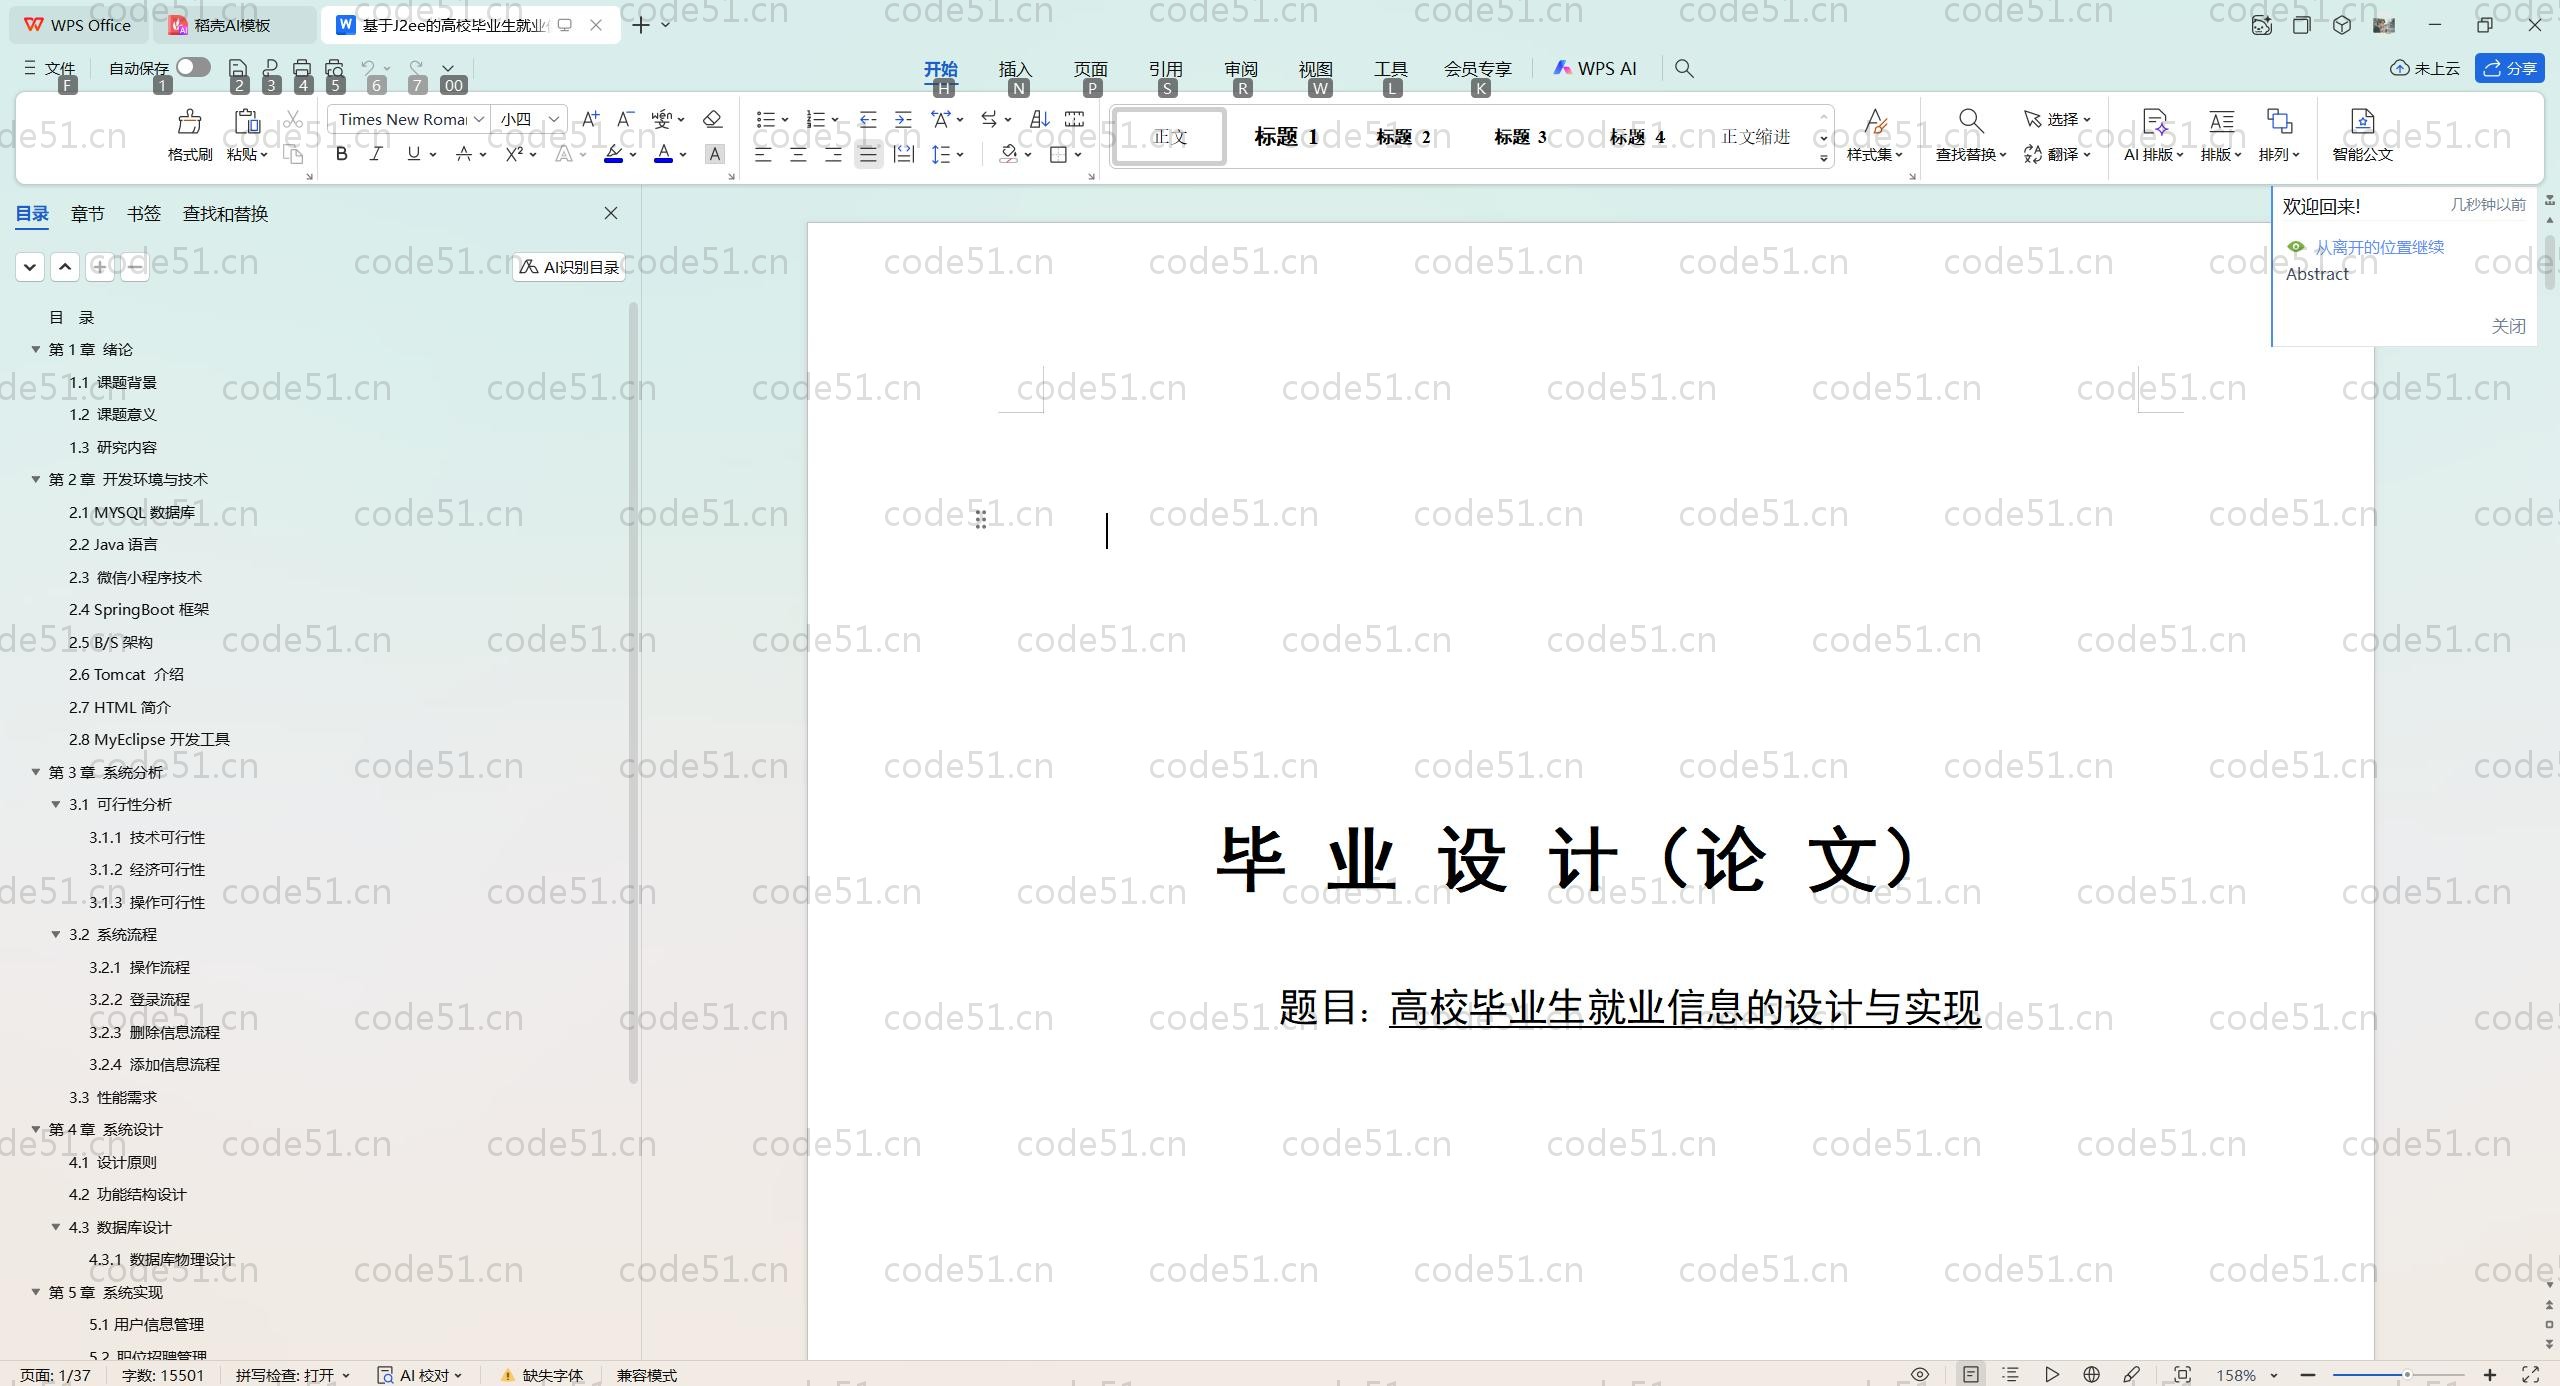Image resolution: width=2560 pixels, height=1386 pixels.
Task: Switch to the 章节 navigation tab
Action: coord(87,213)
